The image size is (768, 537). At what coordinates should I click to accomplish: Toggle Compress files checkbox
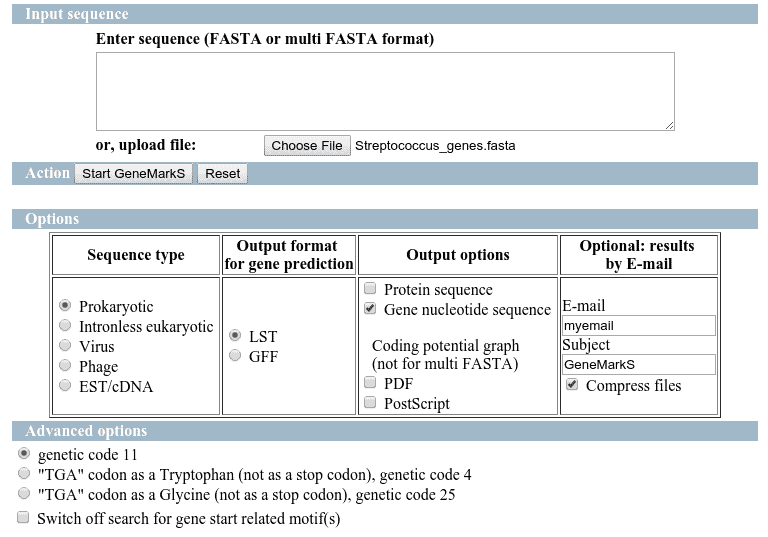click(x=572, y=385)
